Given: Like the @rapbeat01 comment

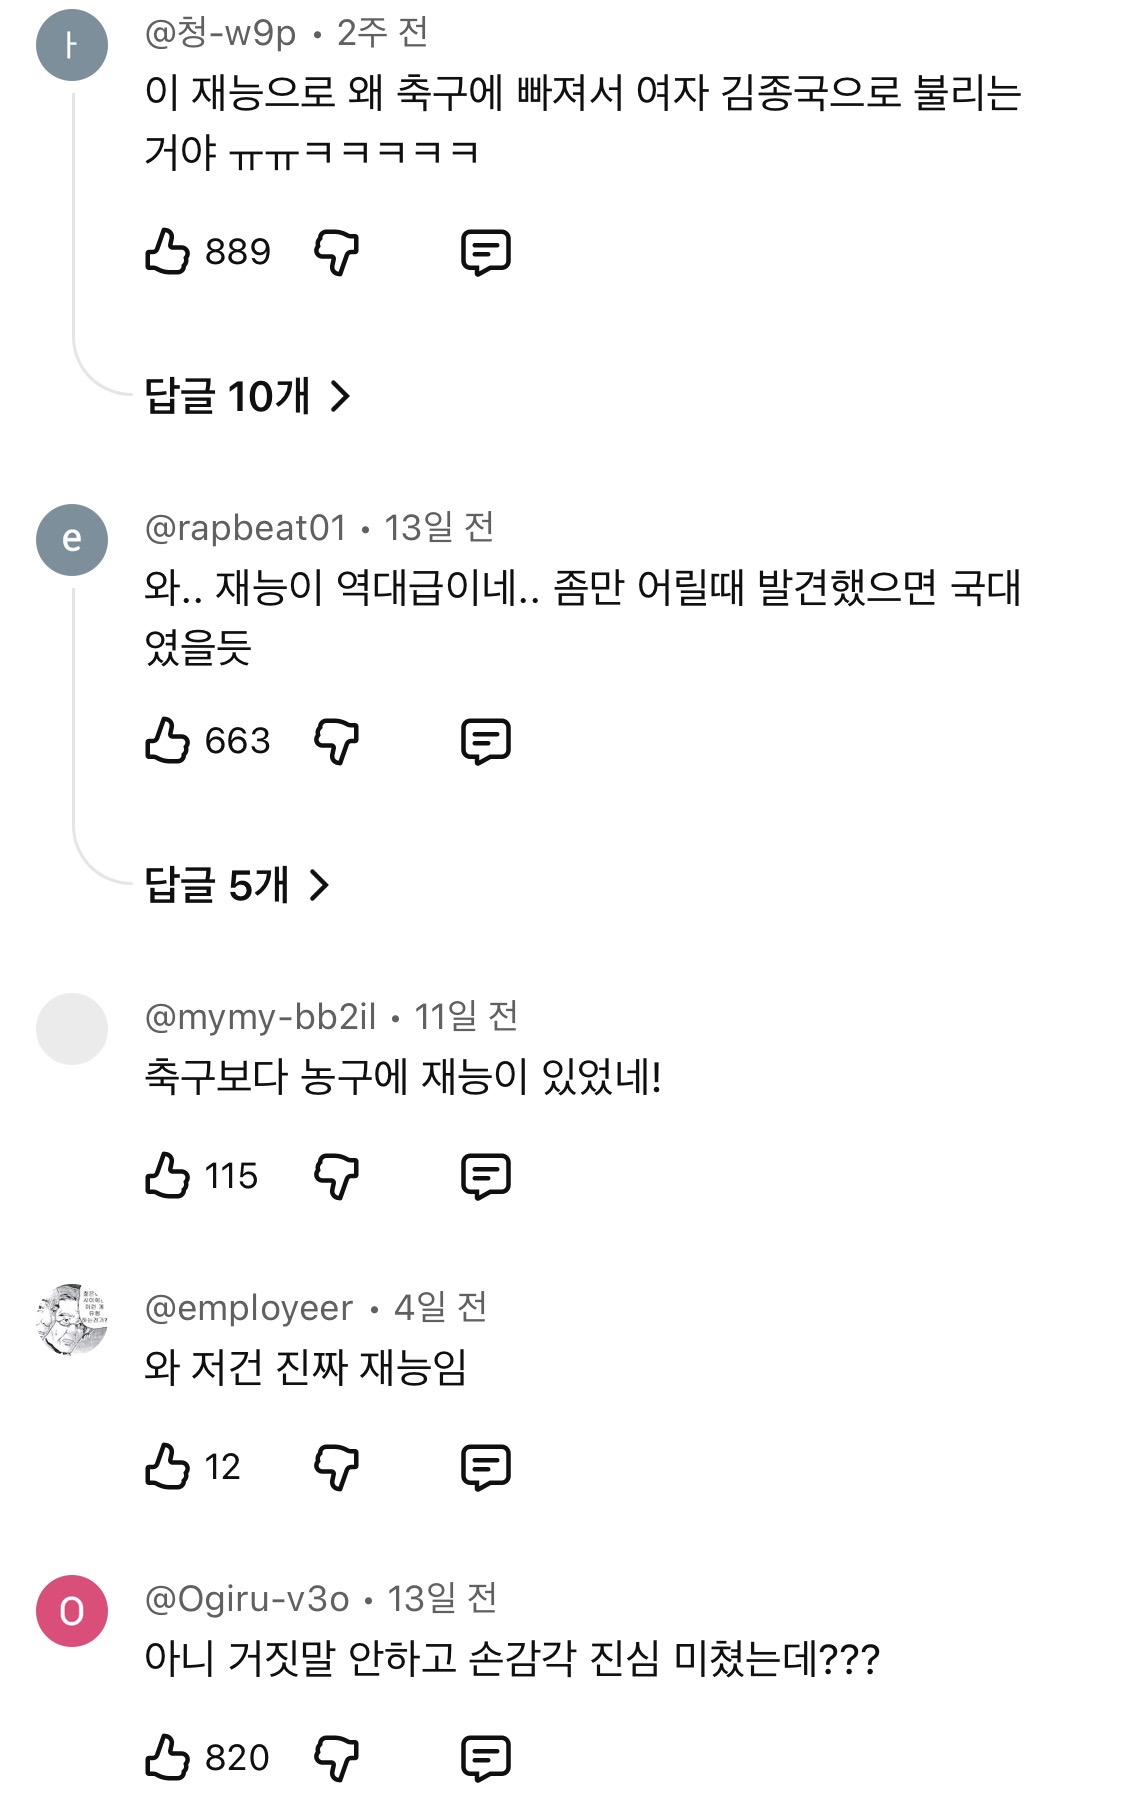Looking at the screenshot, I should click(x=167, y=741).
